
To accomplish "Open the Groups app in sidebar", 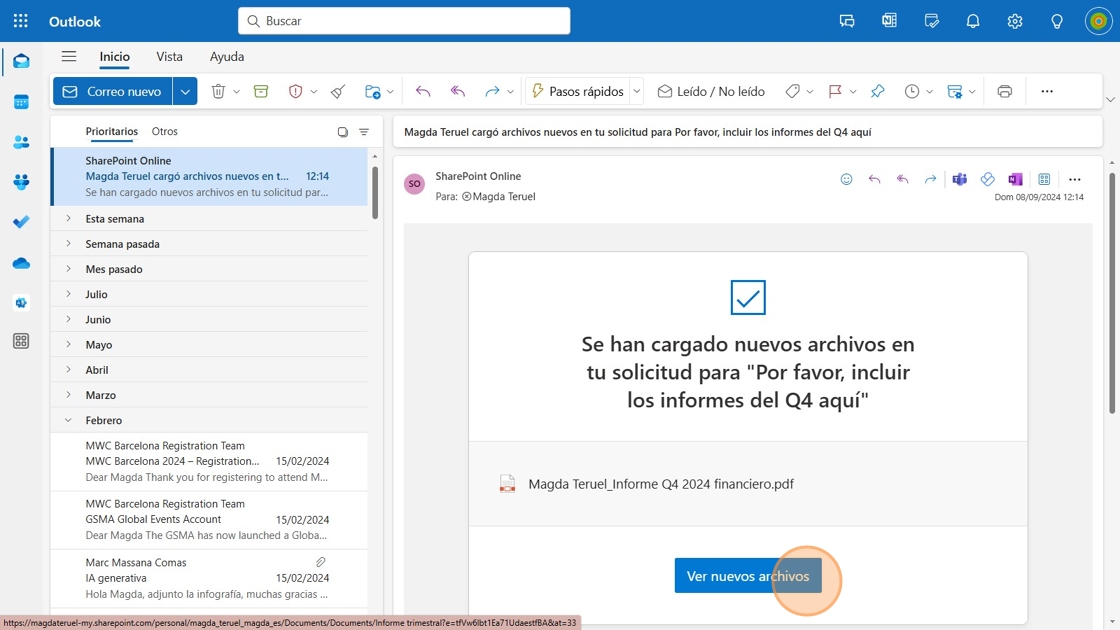I will point(21,182).
